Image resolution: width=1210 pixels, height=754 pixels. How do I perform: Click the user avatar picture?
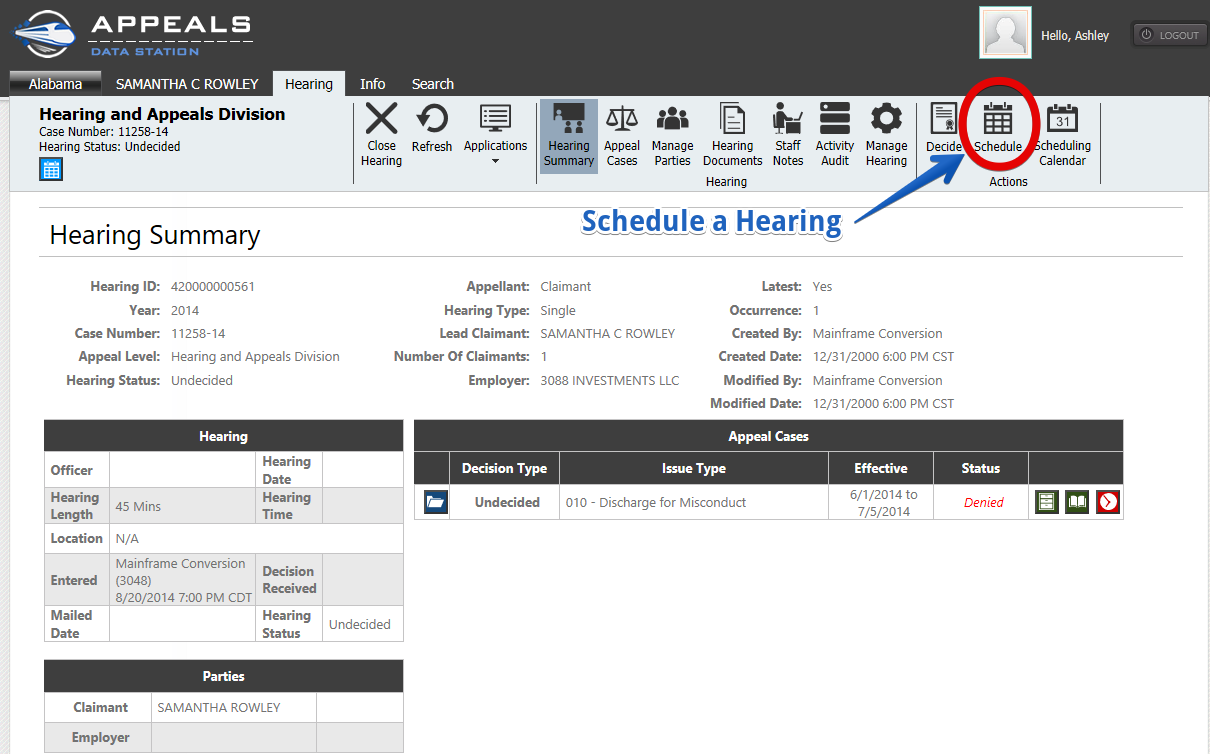1005,33
